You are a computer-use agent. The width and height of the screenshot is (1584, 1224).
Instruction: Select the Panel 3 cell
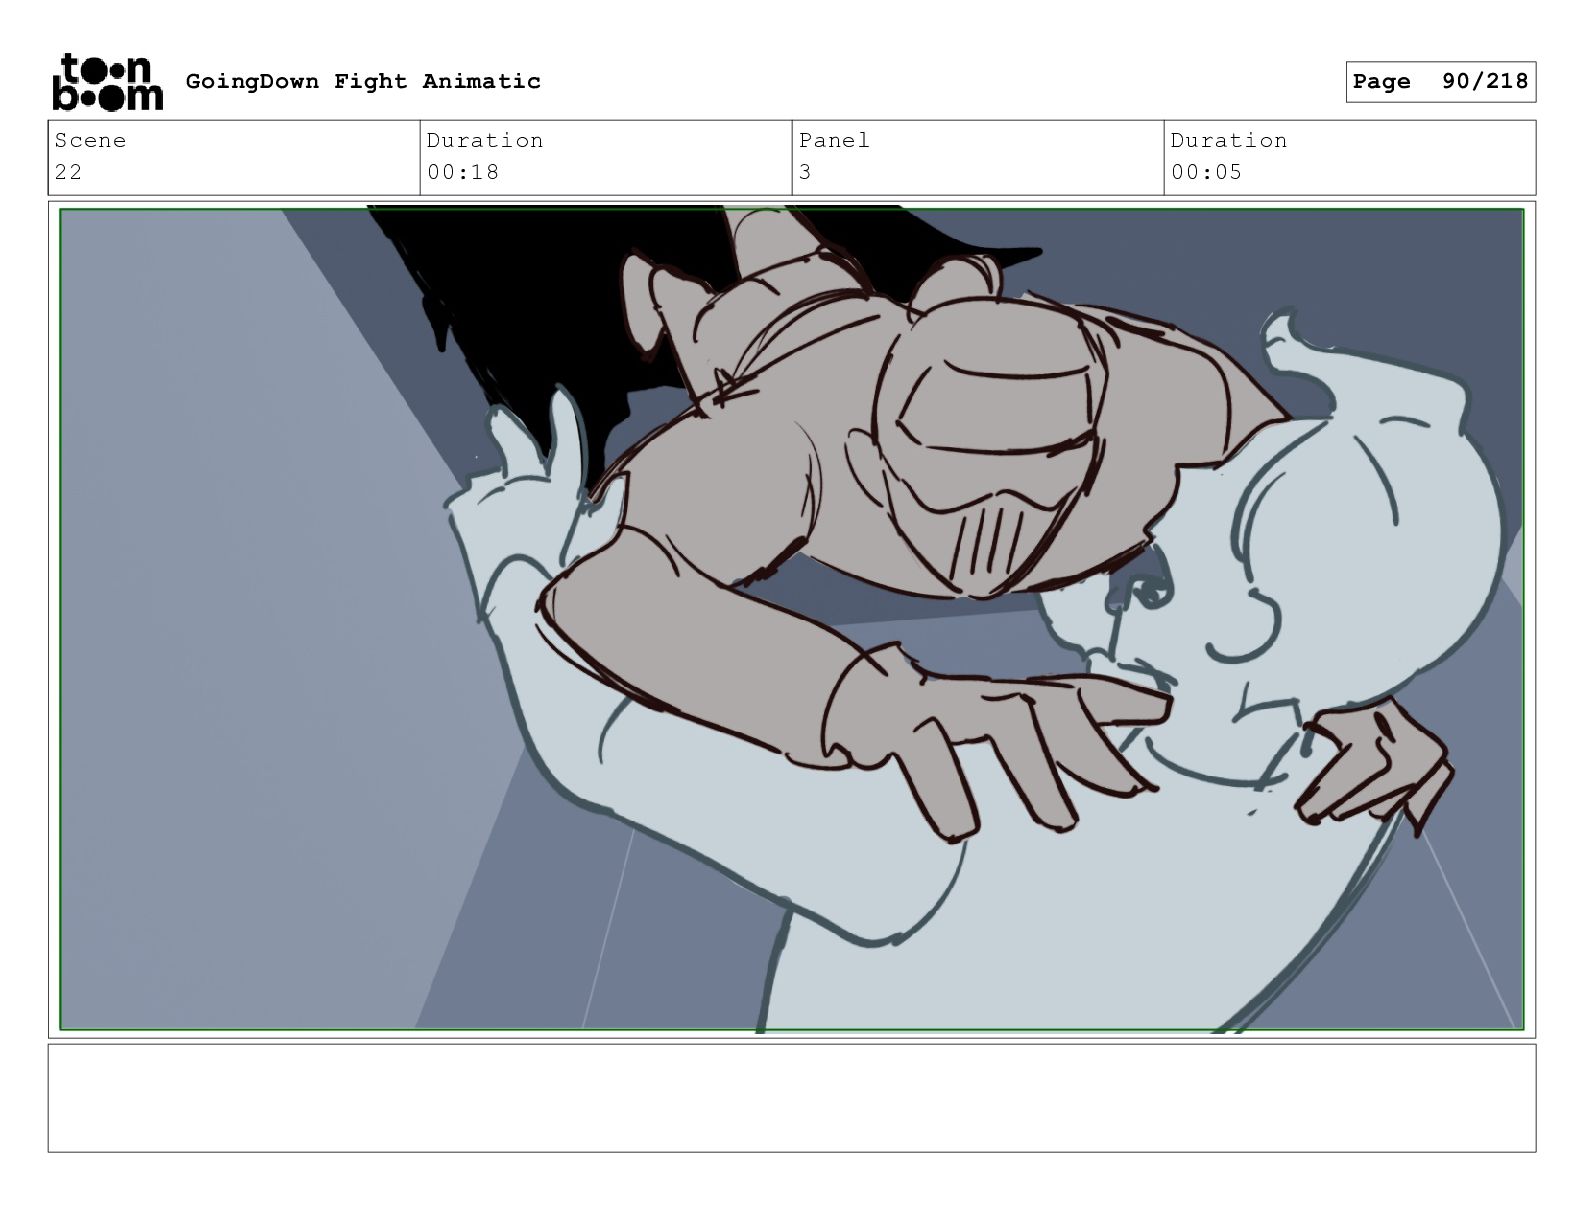pos(978,157)
